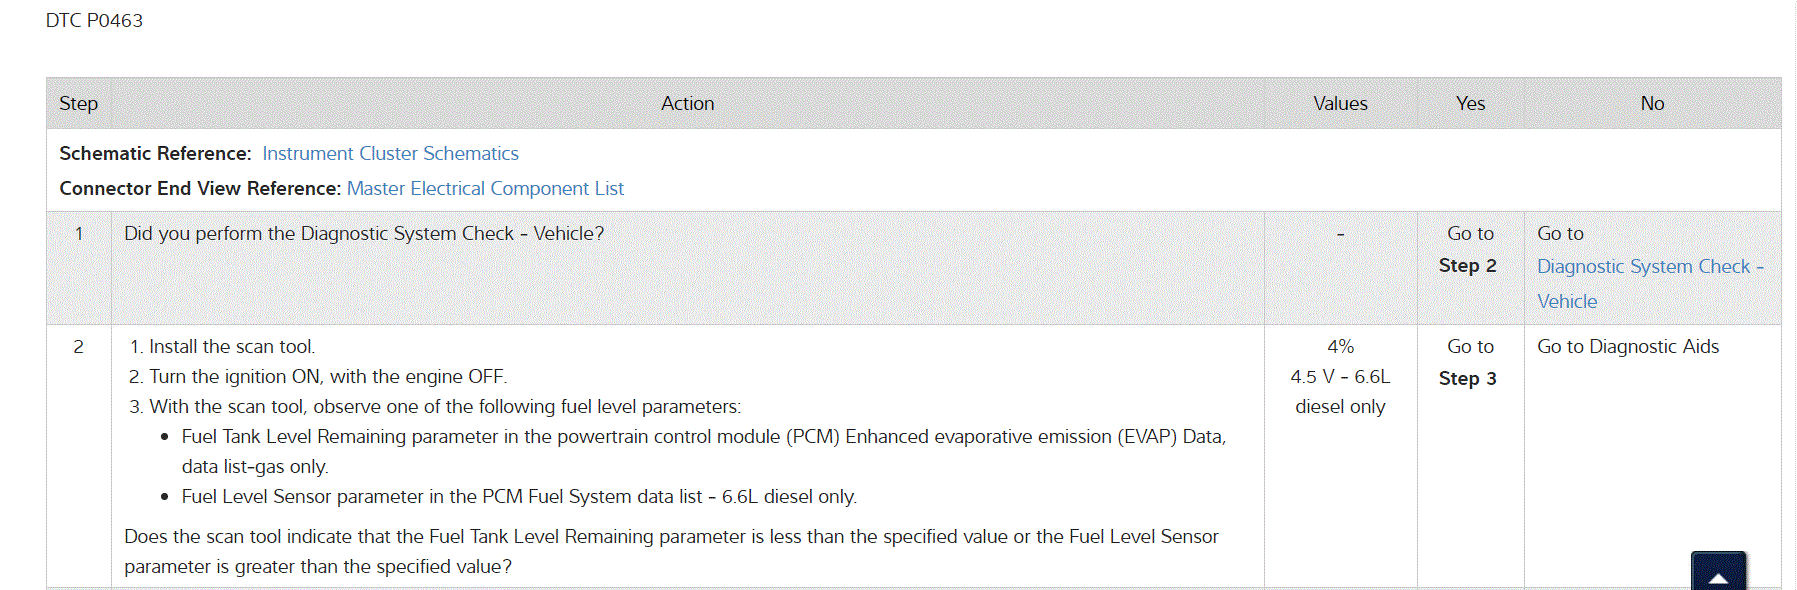This screenshot has height=590, width=1797.
Task: Click the Fuel Level Sensor parameter bullet
Action: click(x=518, y=497)
